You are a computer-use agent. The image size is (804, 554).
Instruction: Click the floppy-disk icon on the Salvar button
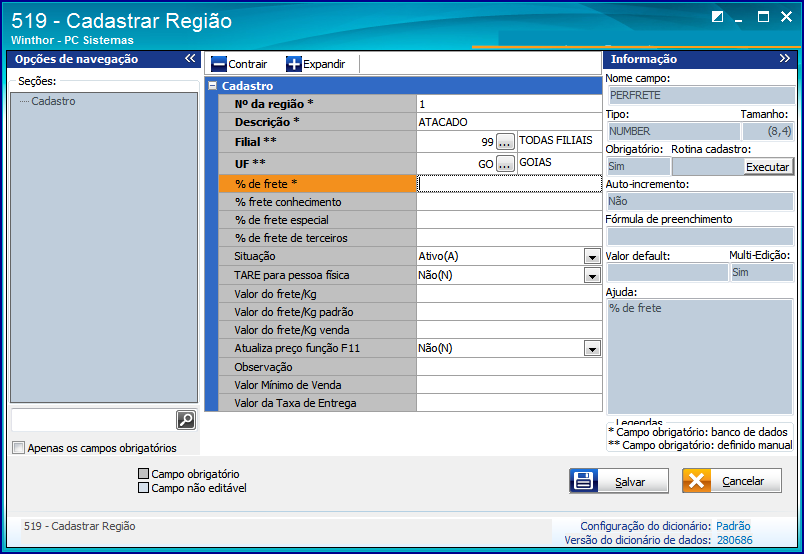click(x=584, y=481)
